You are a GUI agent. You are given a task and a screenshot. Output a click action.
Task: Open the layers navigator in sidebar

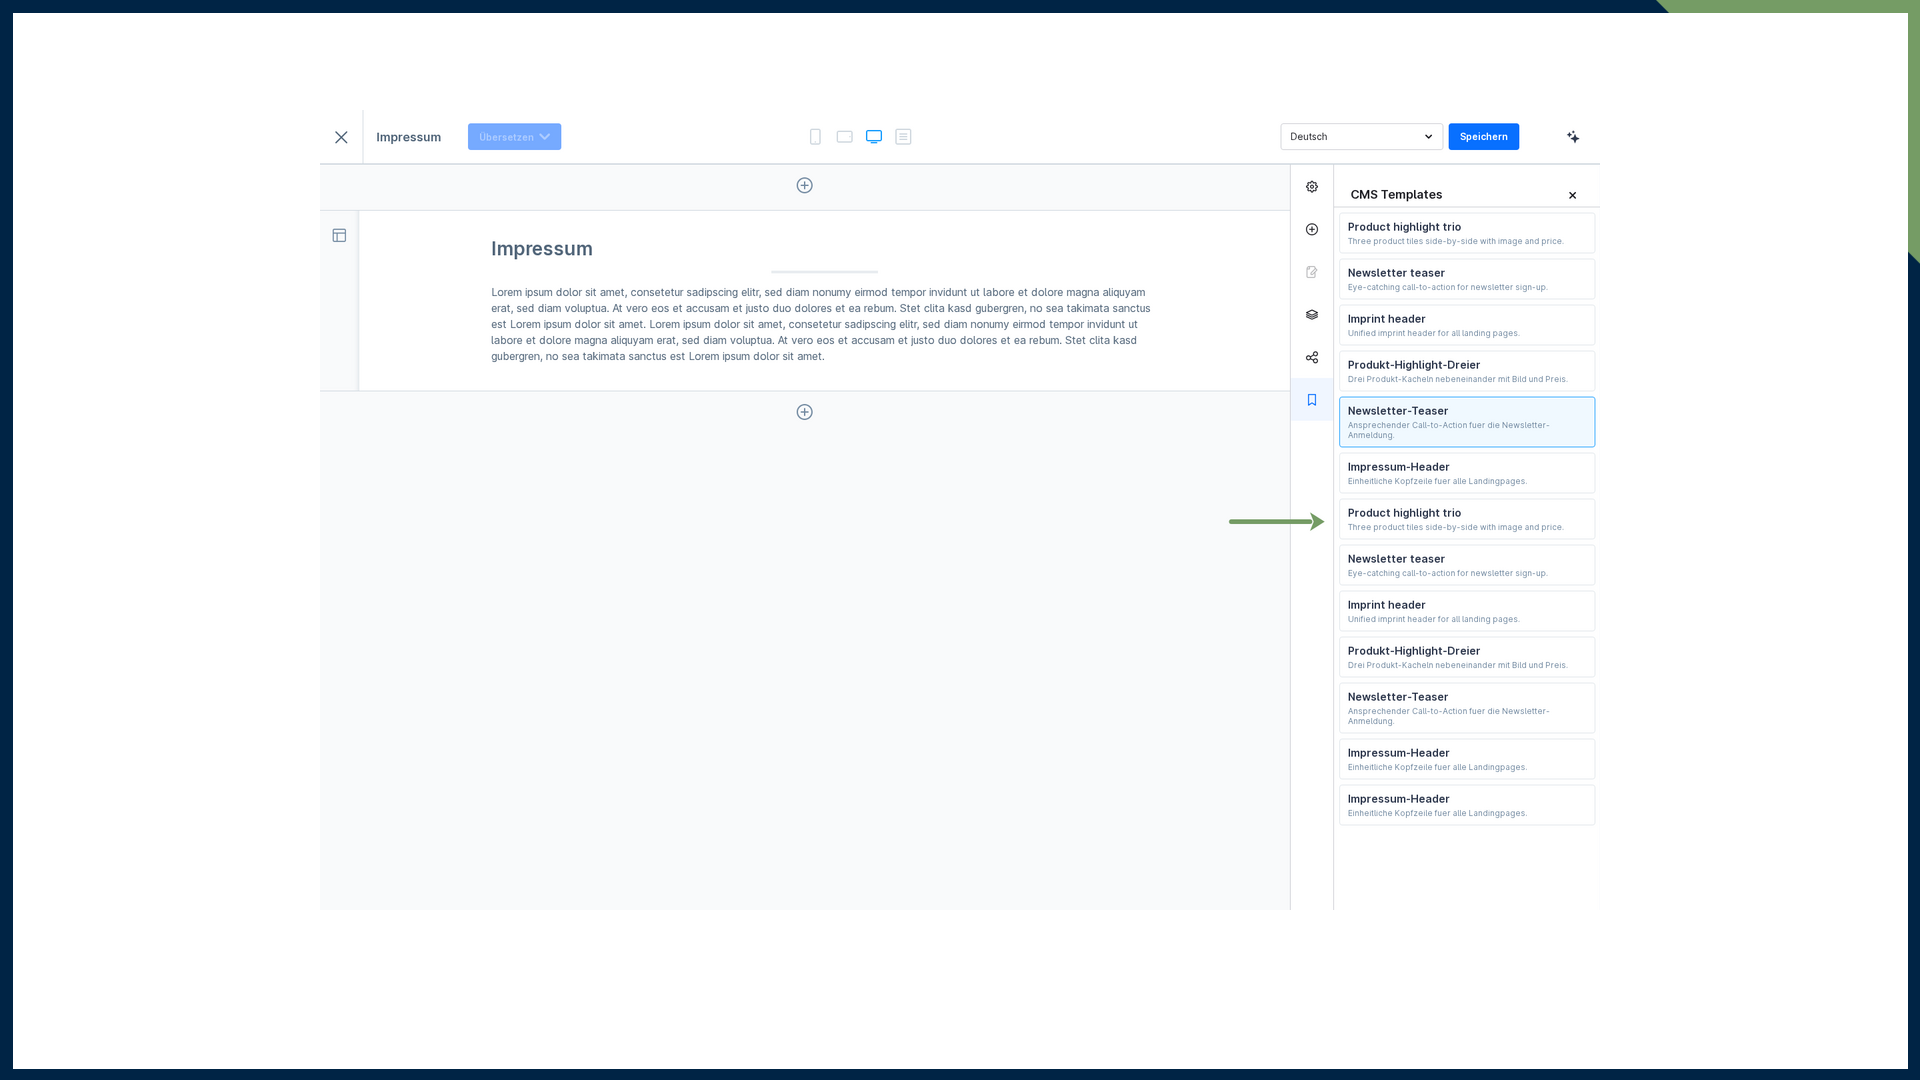pos(1312,315)
